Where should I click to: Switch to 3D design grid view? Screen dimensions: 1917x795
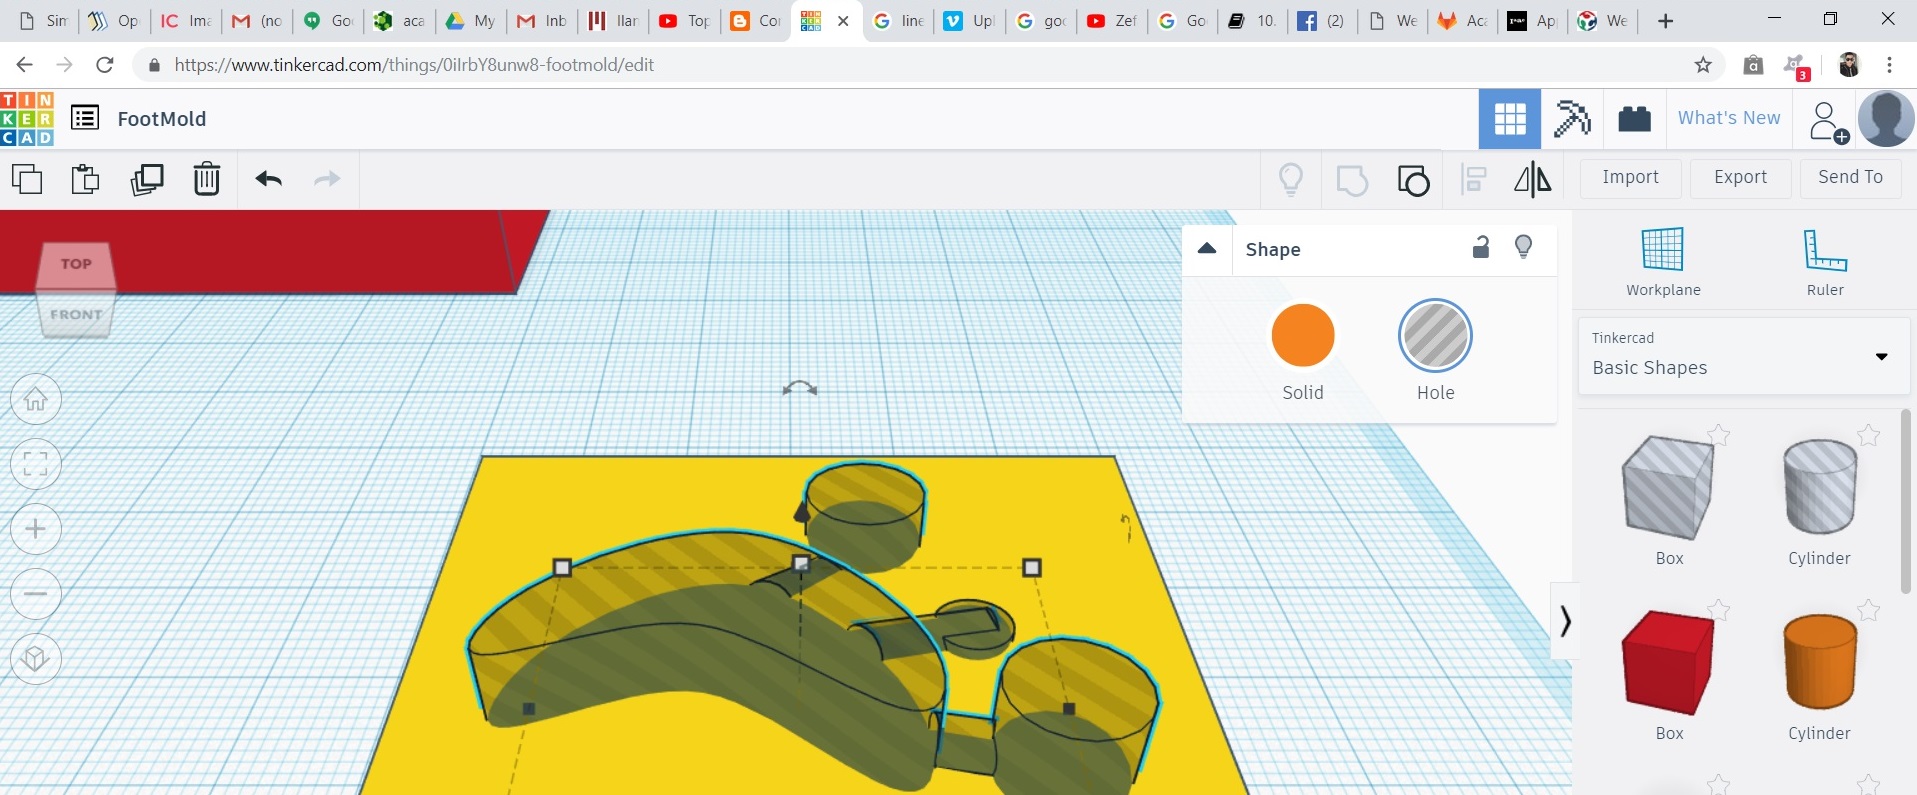point(1510,119)
